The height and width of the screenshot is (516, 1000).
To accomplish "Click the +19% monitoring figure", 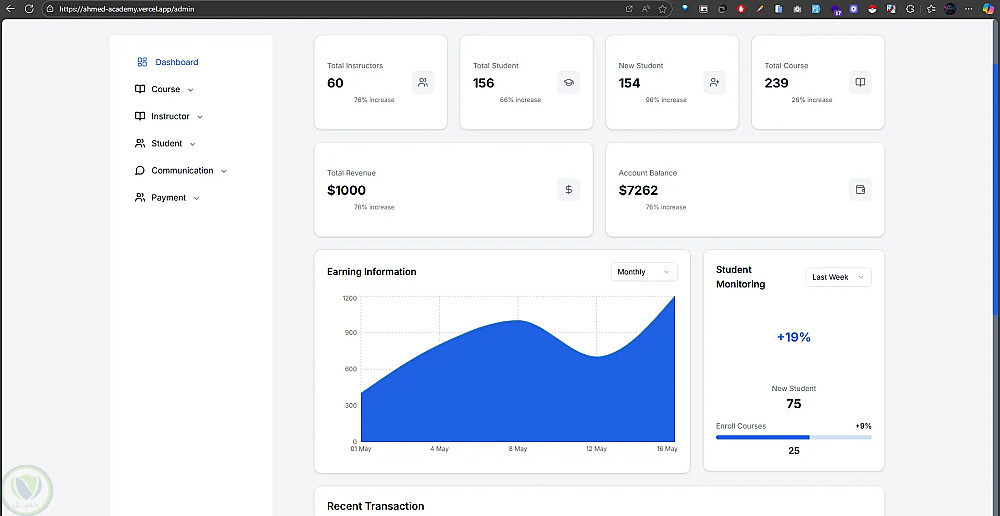I will click(793, 337).
